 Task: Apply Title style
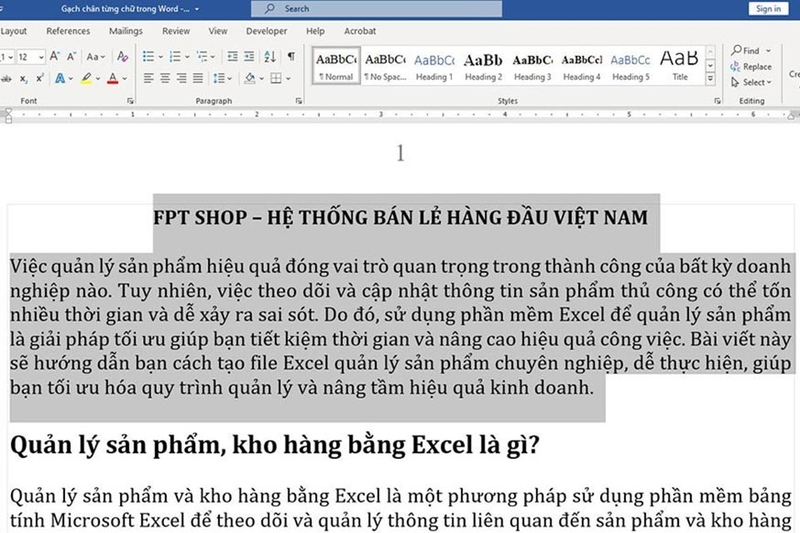[680, 66]
